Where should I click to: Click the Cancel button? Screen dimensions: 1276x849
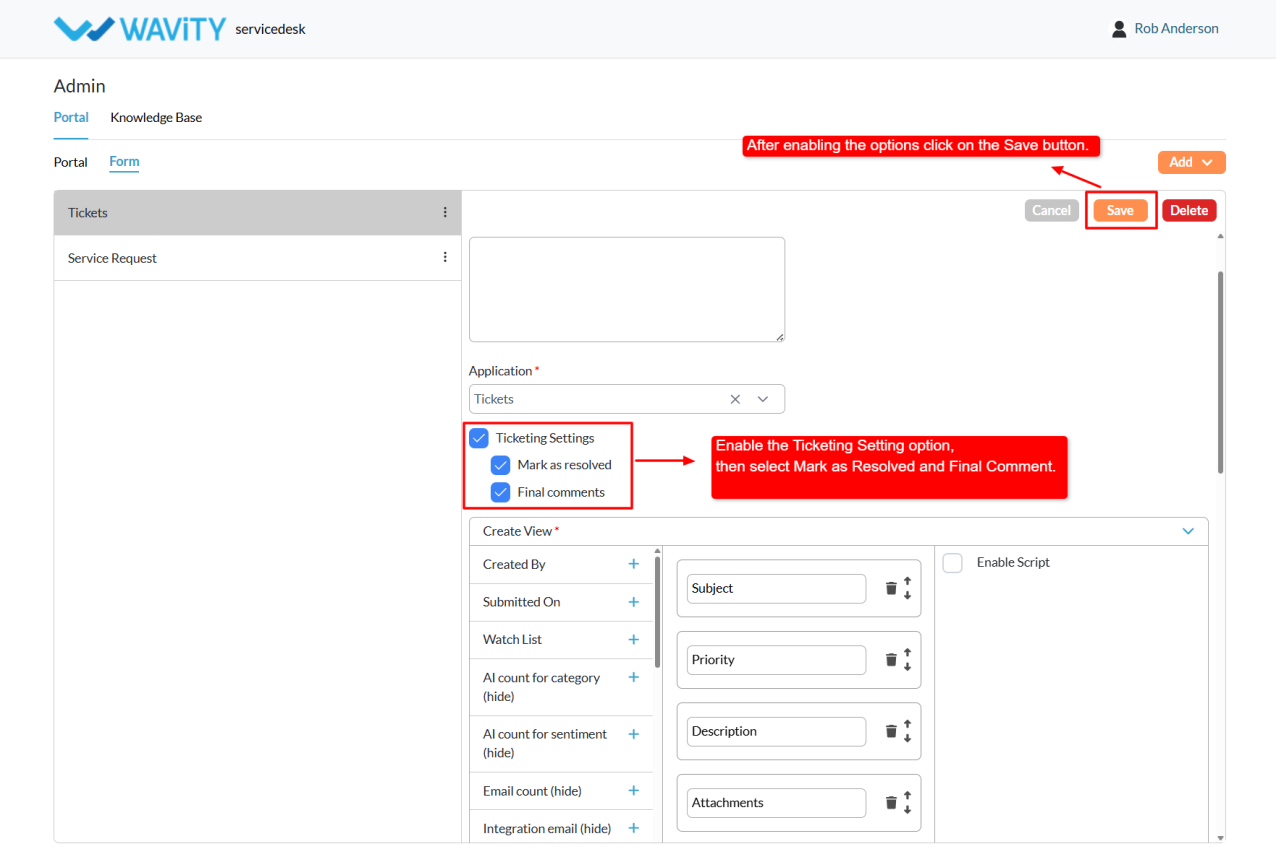pyautogui.click(x=1052, y=210)
